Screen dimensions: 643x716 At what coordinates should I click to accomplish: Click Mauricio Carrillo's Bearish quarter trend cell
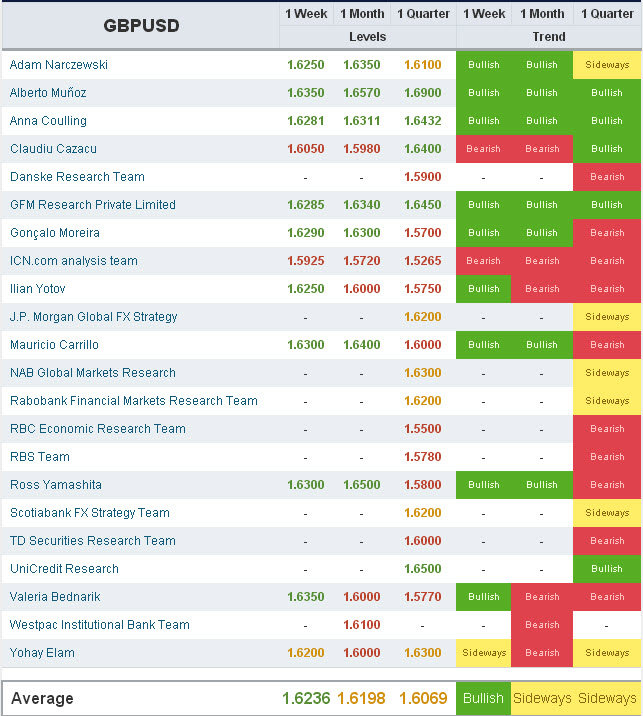tap(607, 345)
